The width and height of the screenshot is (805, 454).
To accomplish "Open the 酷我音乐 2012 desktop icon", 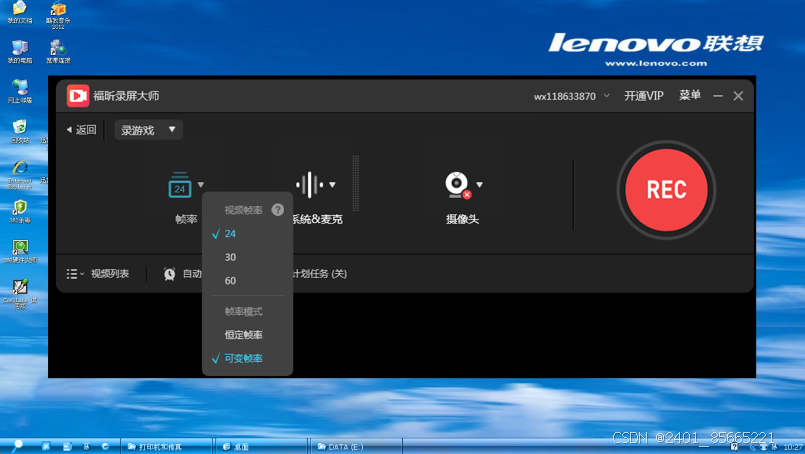I will [x=58, y=15].
